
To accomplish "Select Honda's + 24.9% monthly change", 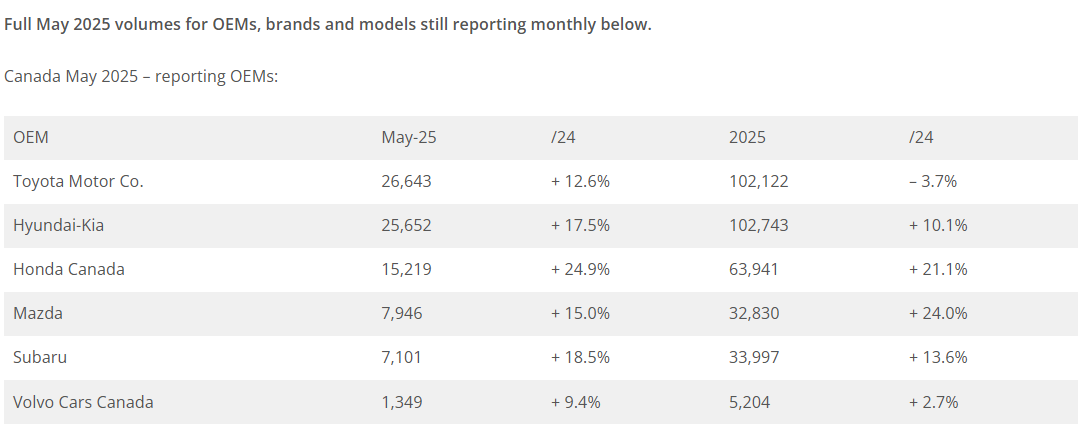I will (x=580, y=270).
